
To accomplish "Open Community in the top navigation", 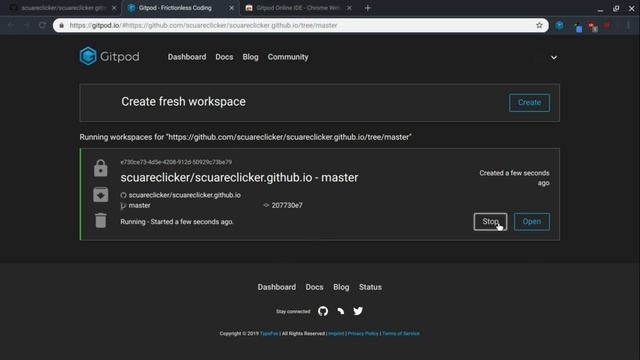I will pyautogui.click(x=288, y=57).
